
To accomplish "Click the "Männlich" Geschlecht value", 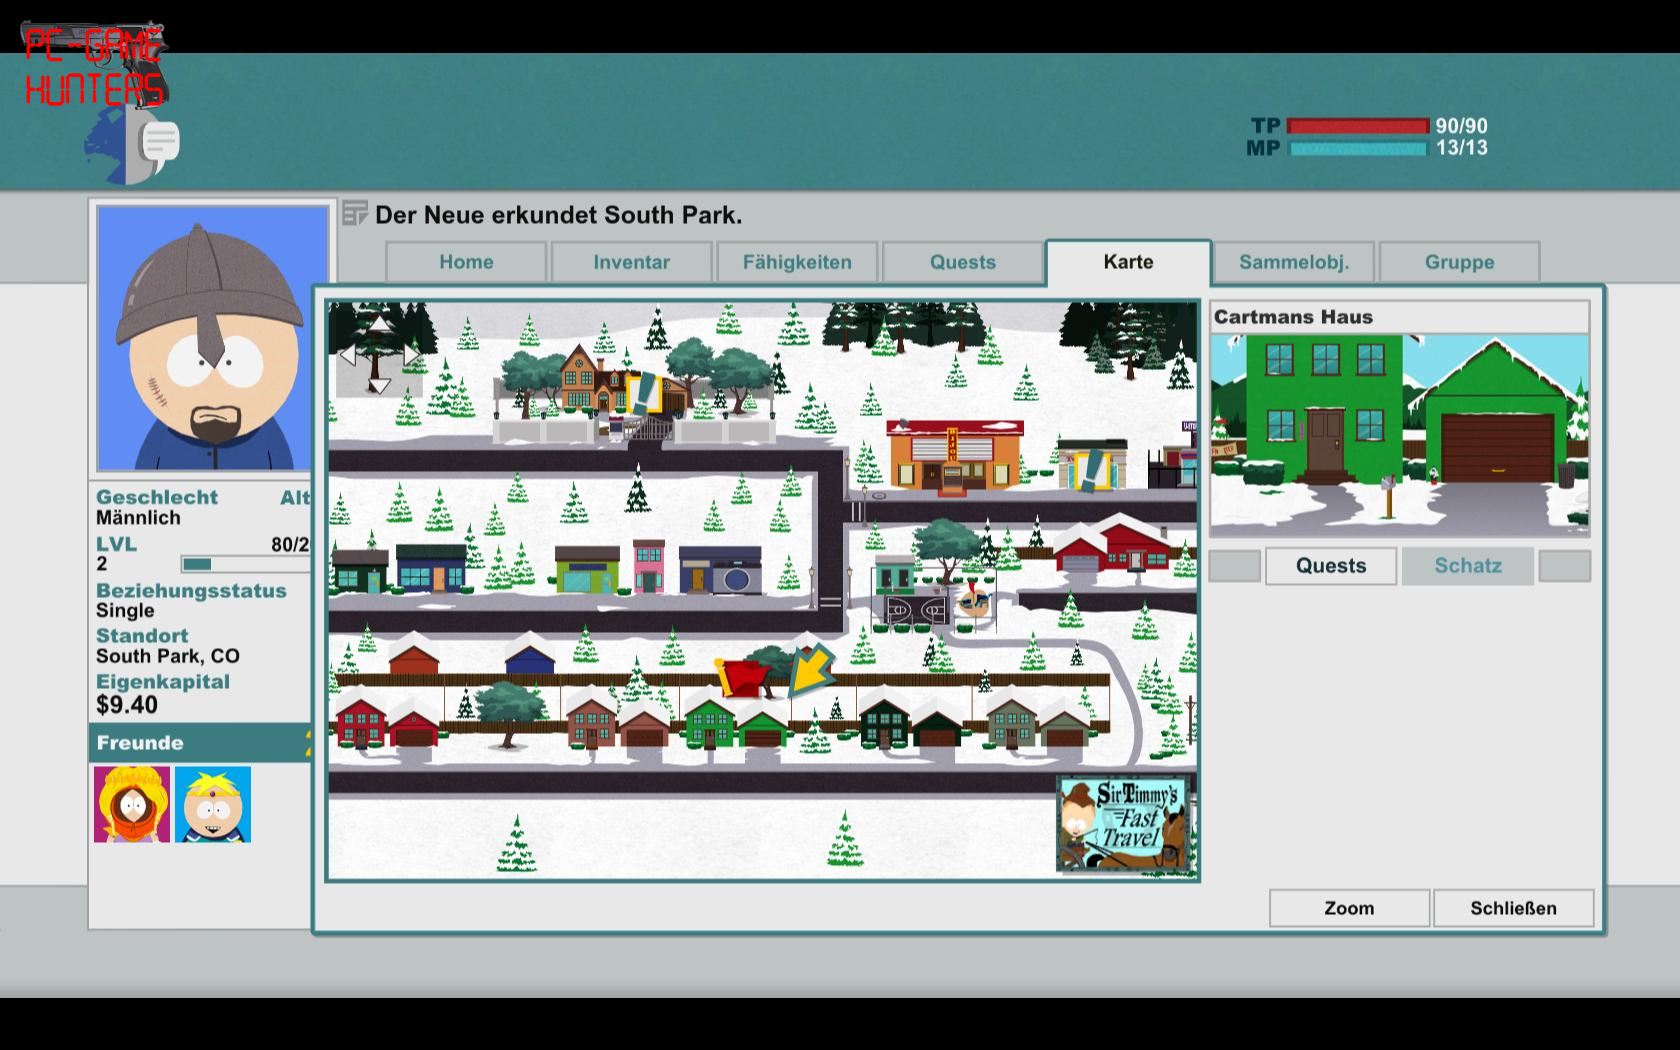I will click(x=138, y=518).
